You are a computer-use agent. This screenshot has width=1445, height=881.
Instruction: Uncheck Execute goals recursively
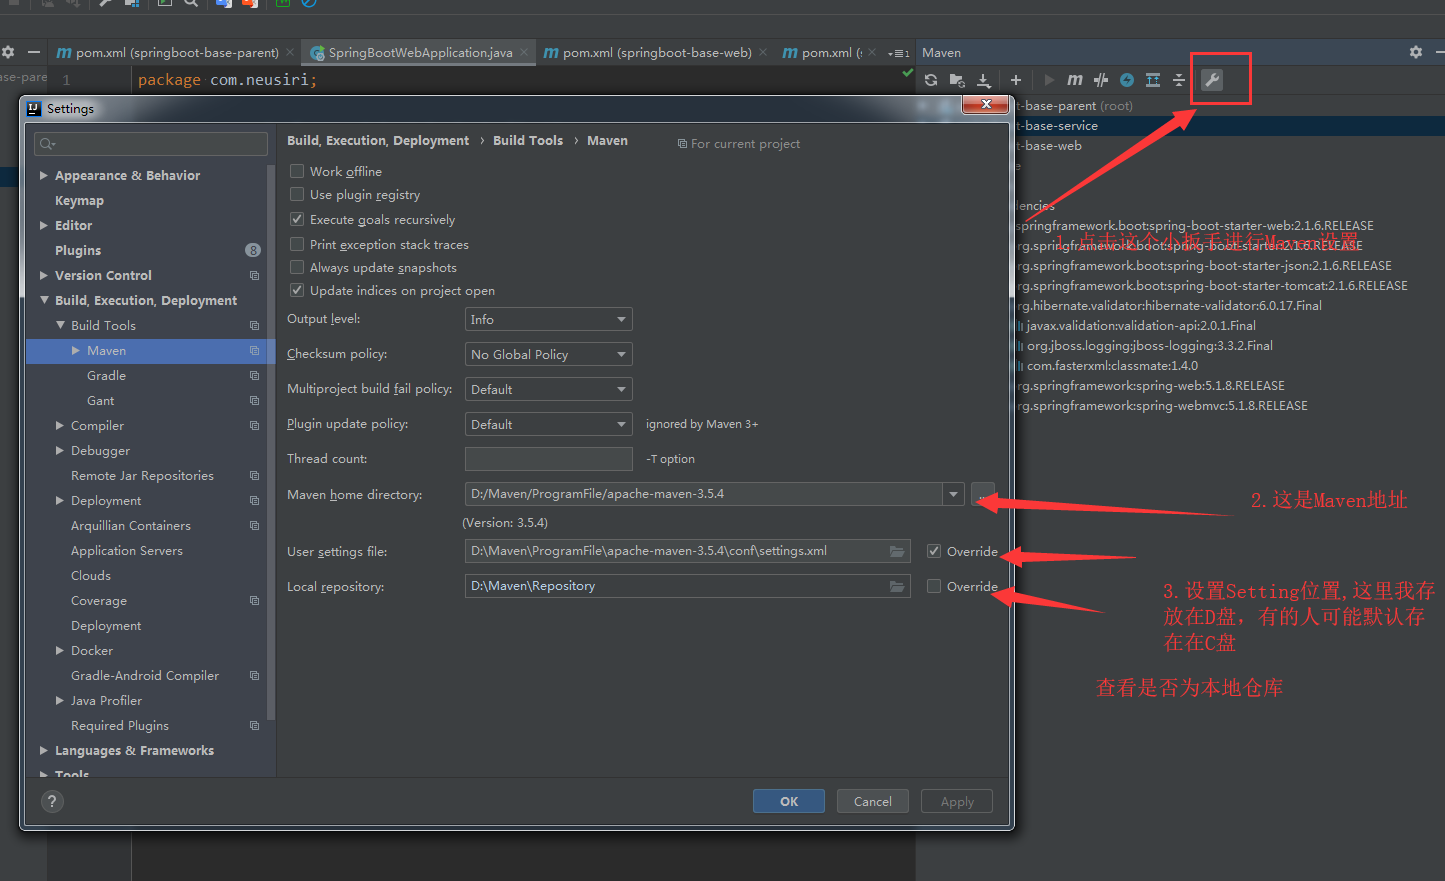(x=297, y=219)
